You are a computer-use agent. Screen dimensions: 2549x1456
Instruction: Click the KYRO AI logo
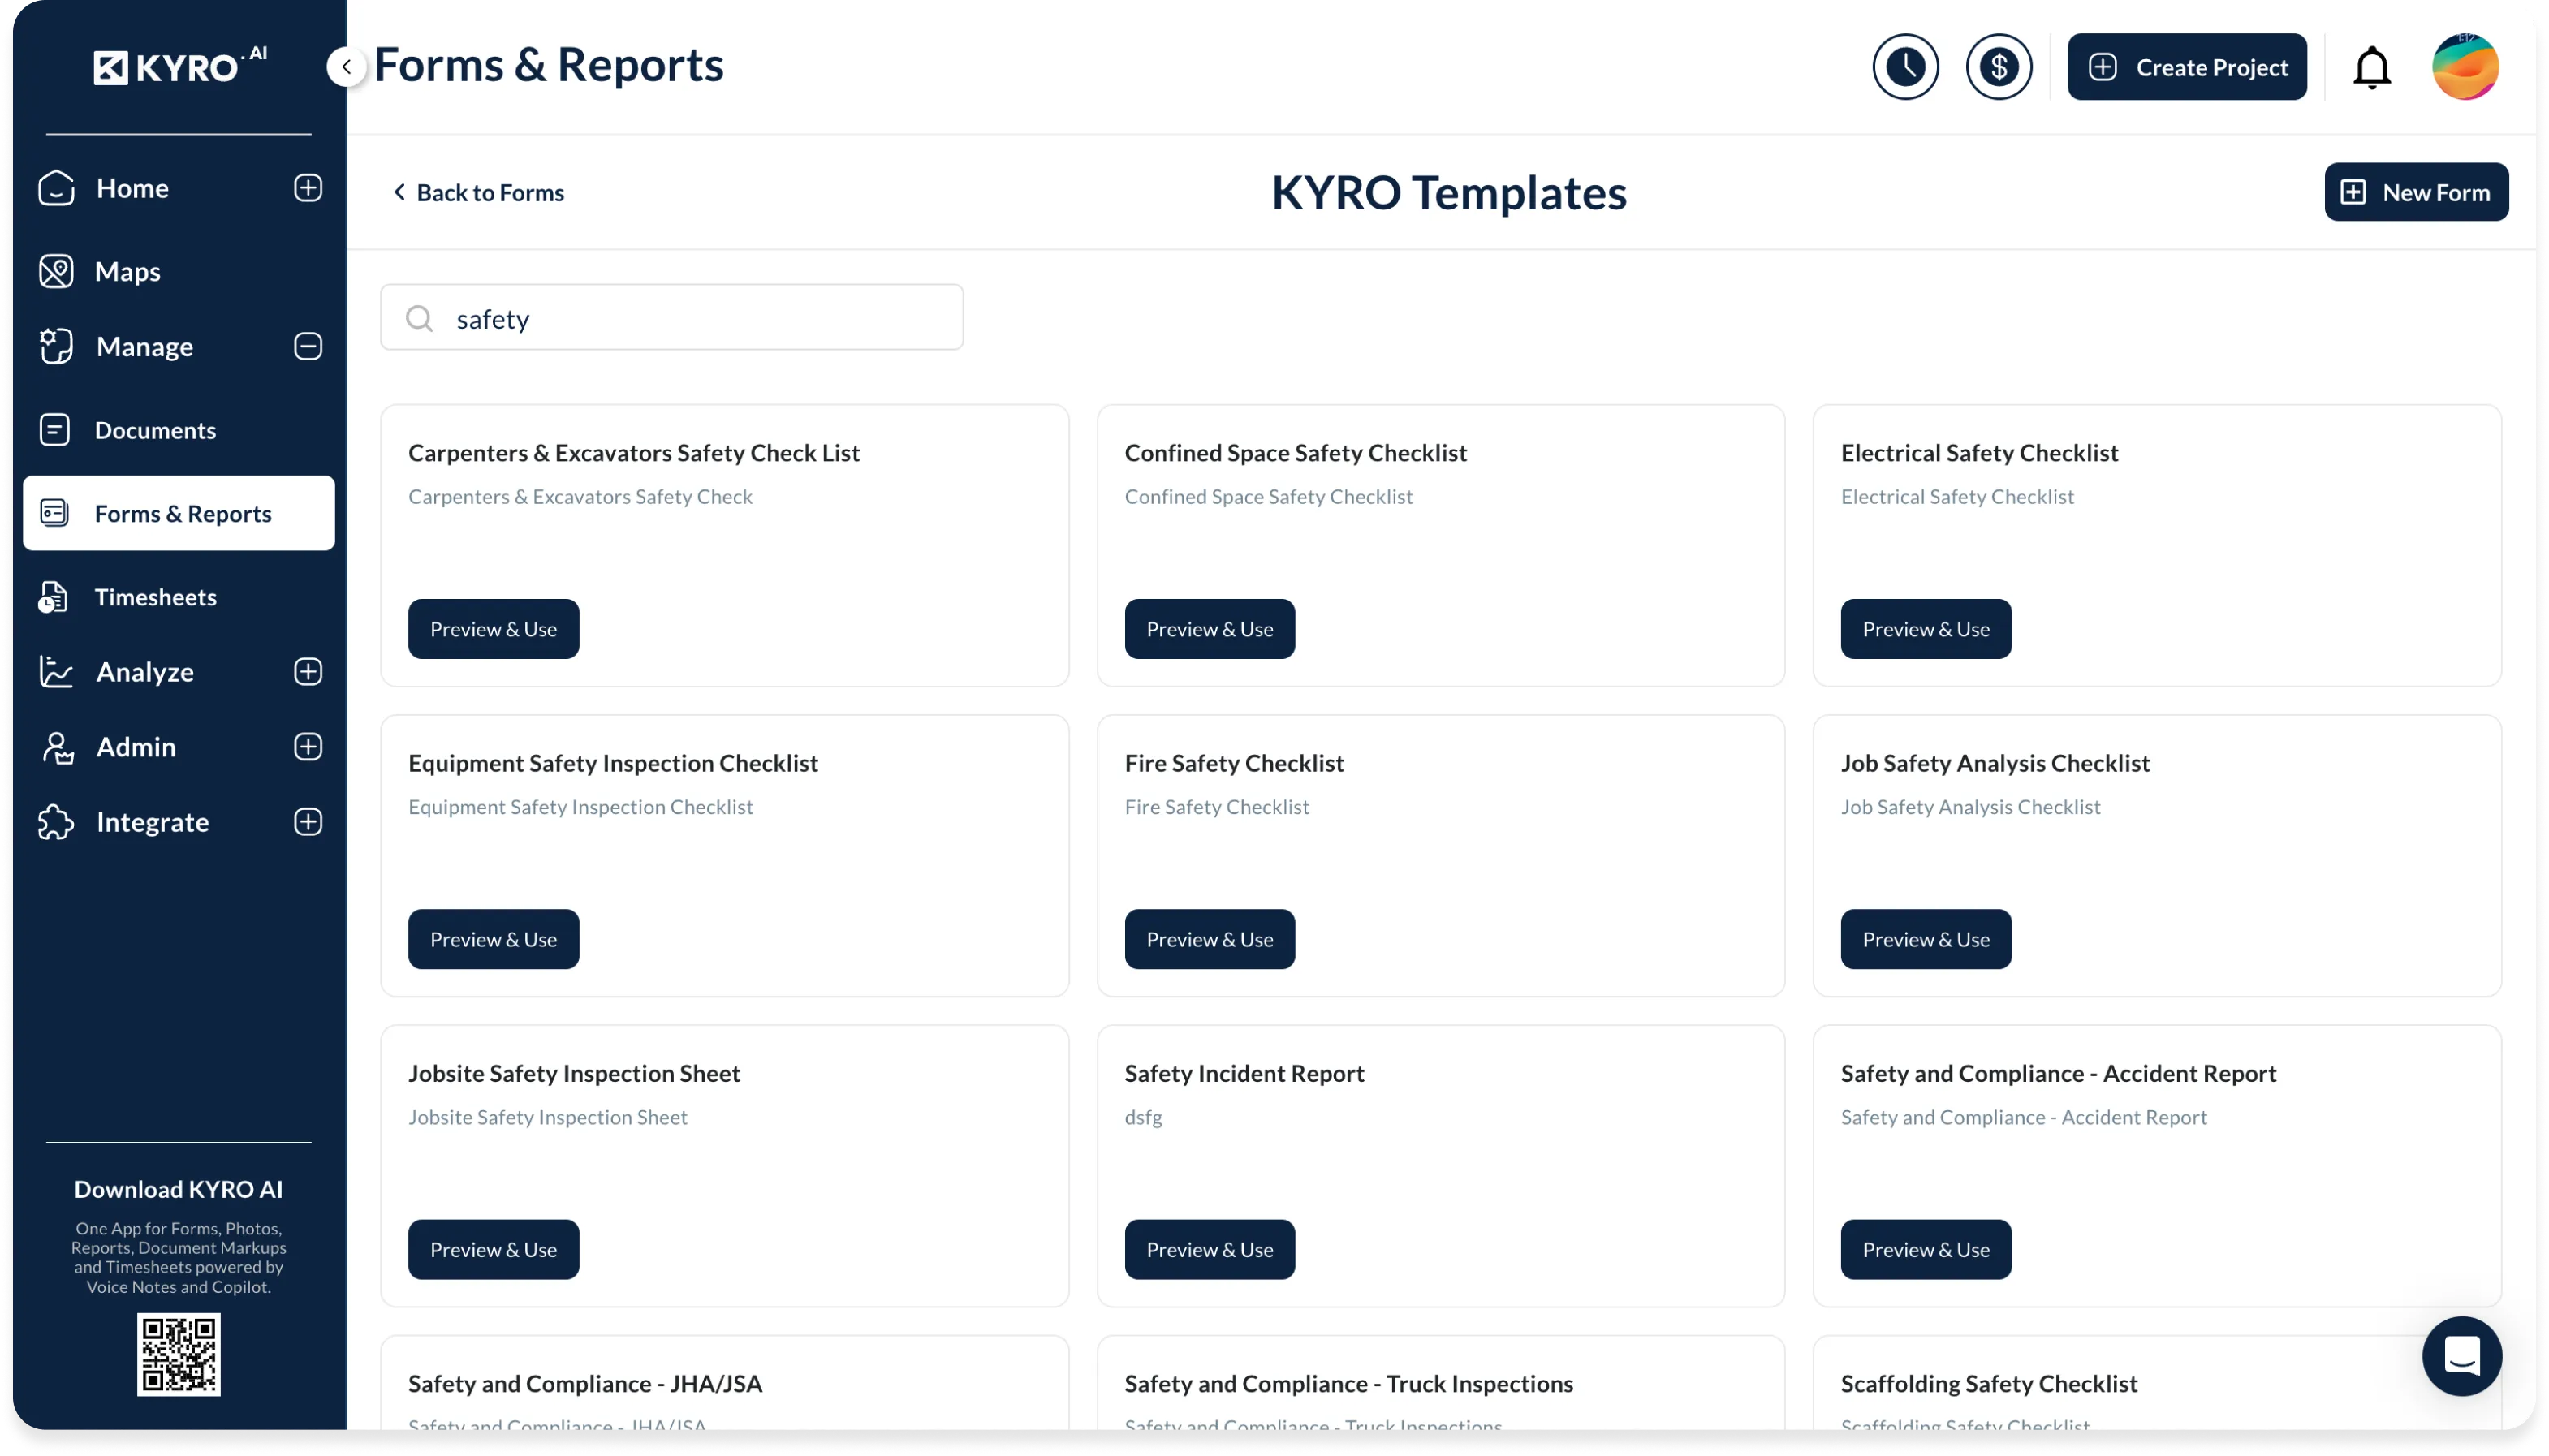pos(180,67)
